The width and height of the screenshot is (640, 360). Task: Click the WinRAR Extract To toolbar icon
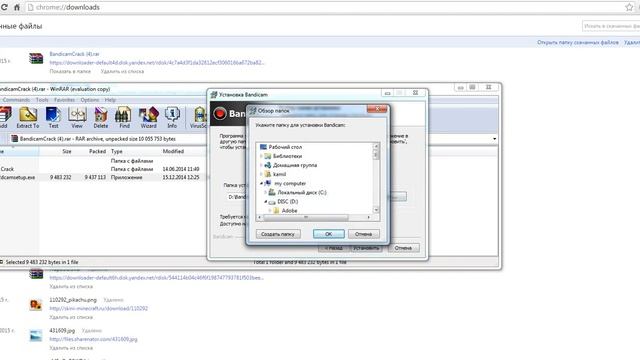point(28,118)
